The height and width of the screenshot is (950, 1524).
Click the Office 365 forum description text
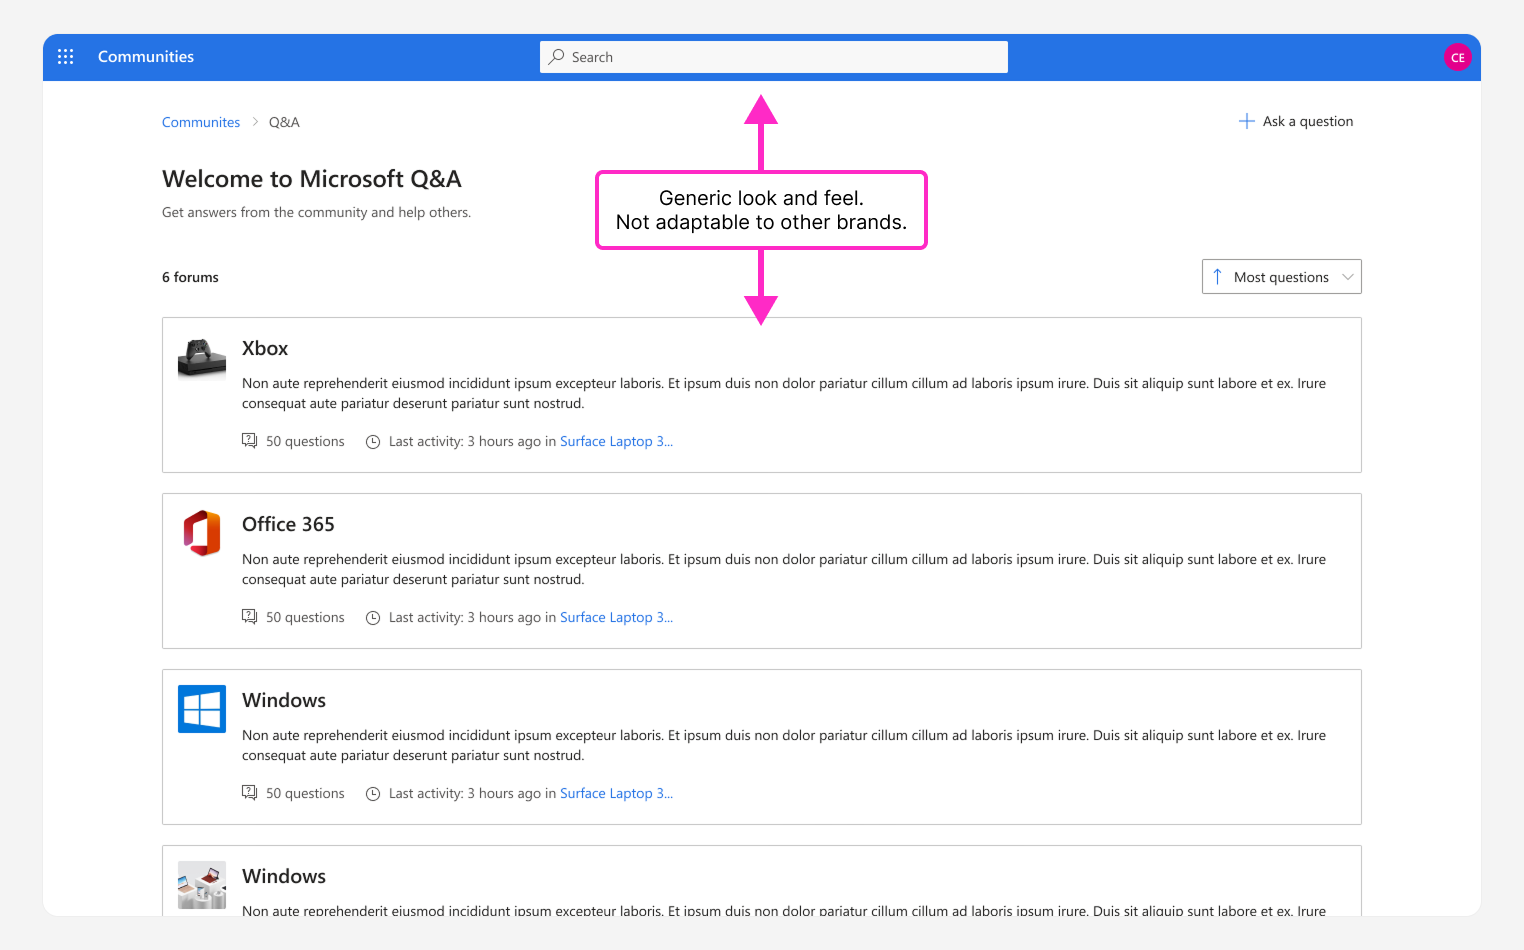click(784, 569)
